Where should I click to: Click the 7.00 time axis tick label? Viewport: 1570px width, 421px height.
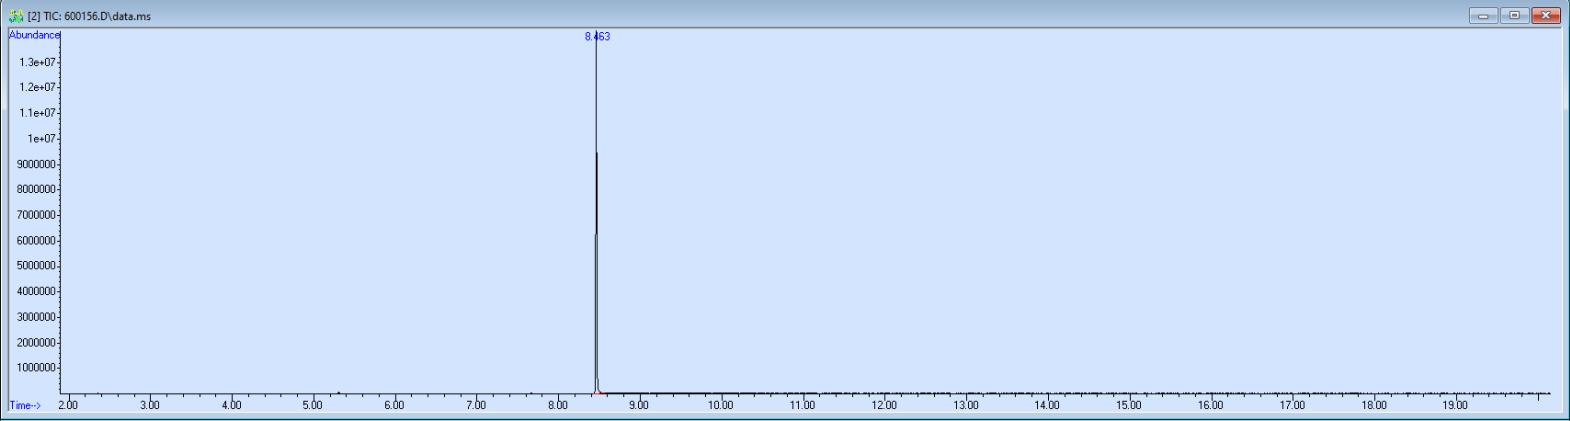coord(476,405)
